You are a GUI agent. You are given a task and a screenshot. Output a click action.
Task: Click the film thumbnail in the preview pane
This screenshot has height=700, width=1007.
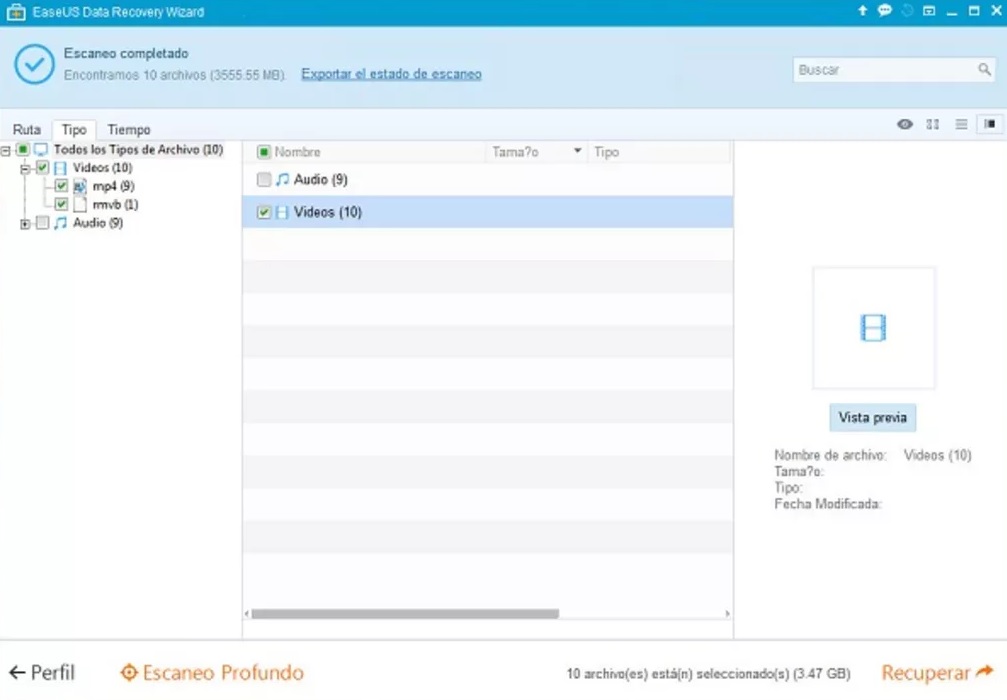click(x=873, y=328)
